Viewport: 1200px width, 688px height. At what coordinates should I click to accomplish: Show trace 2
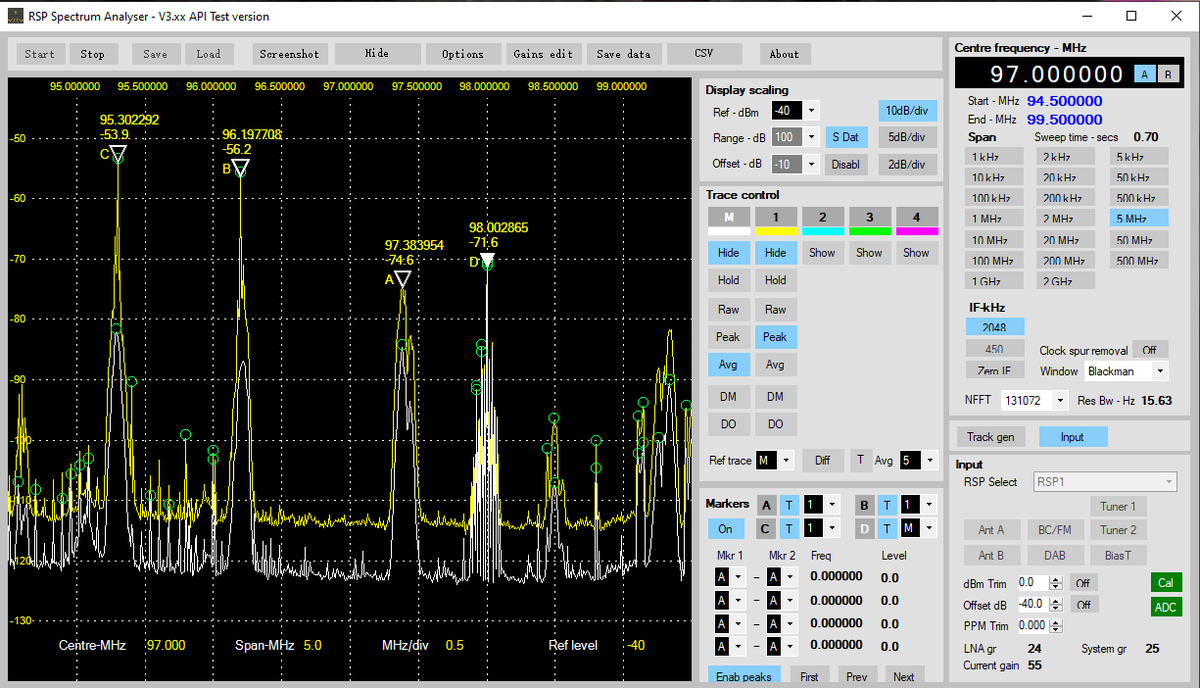click(822, 253)
